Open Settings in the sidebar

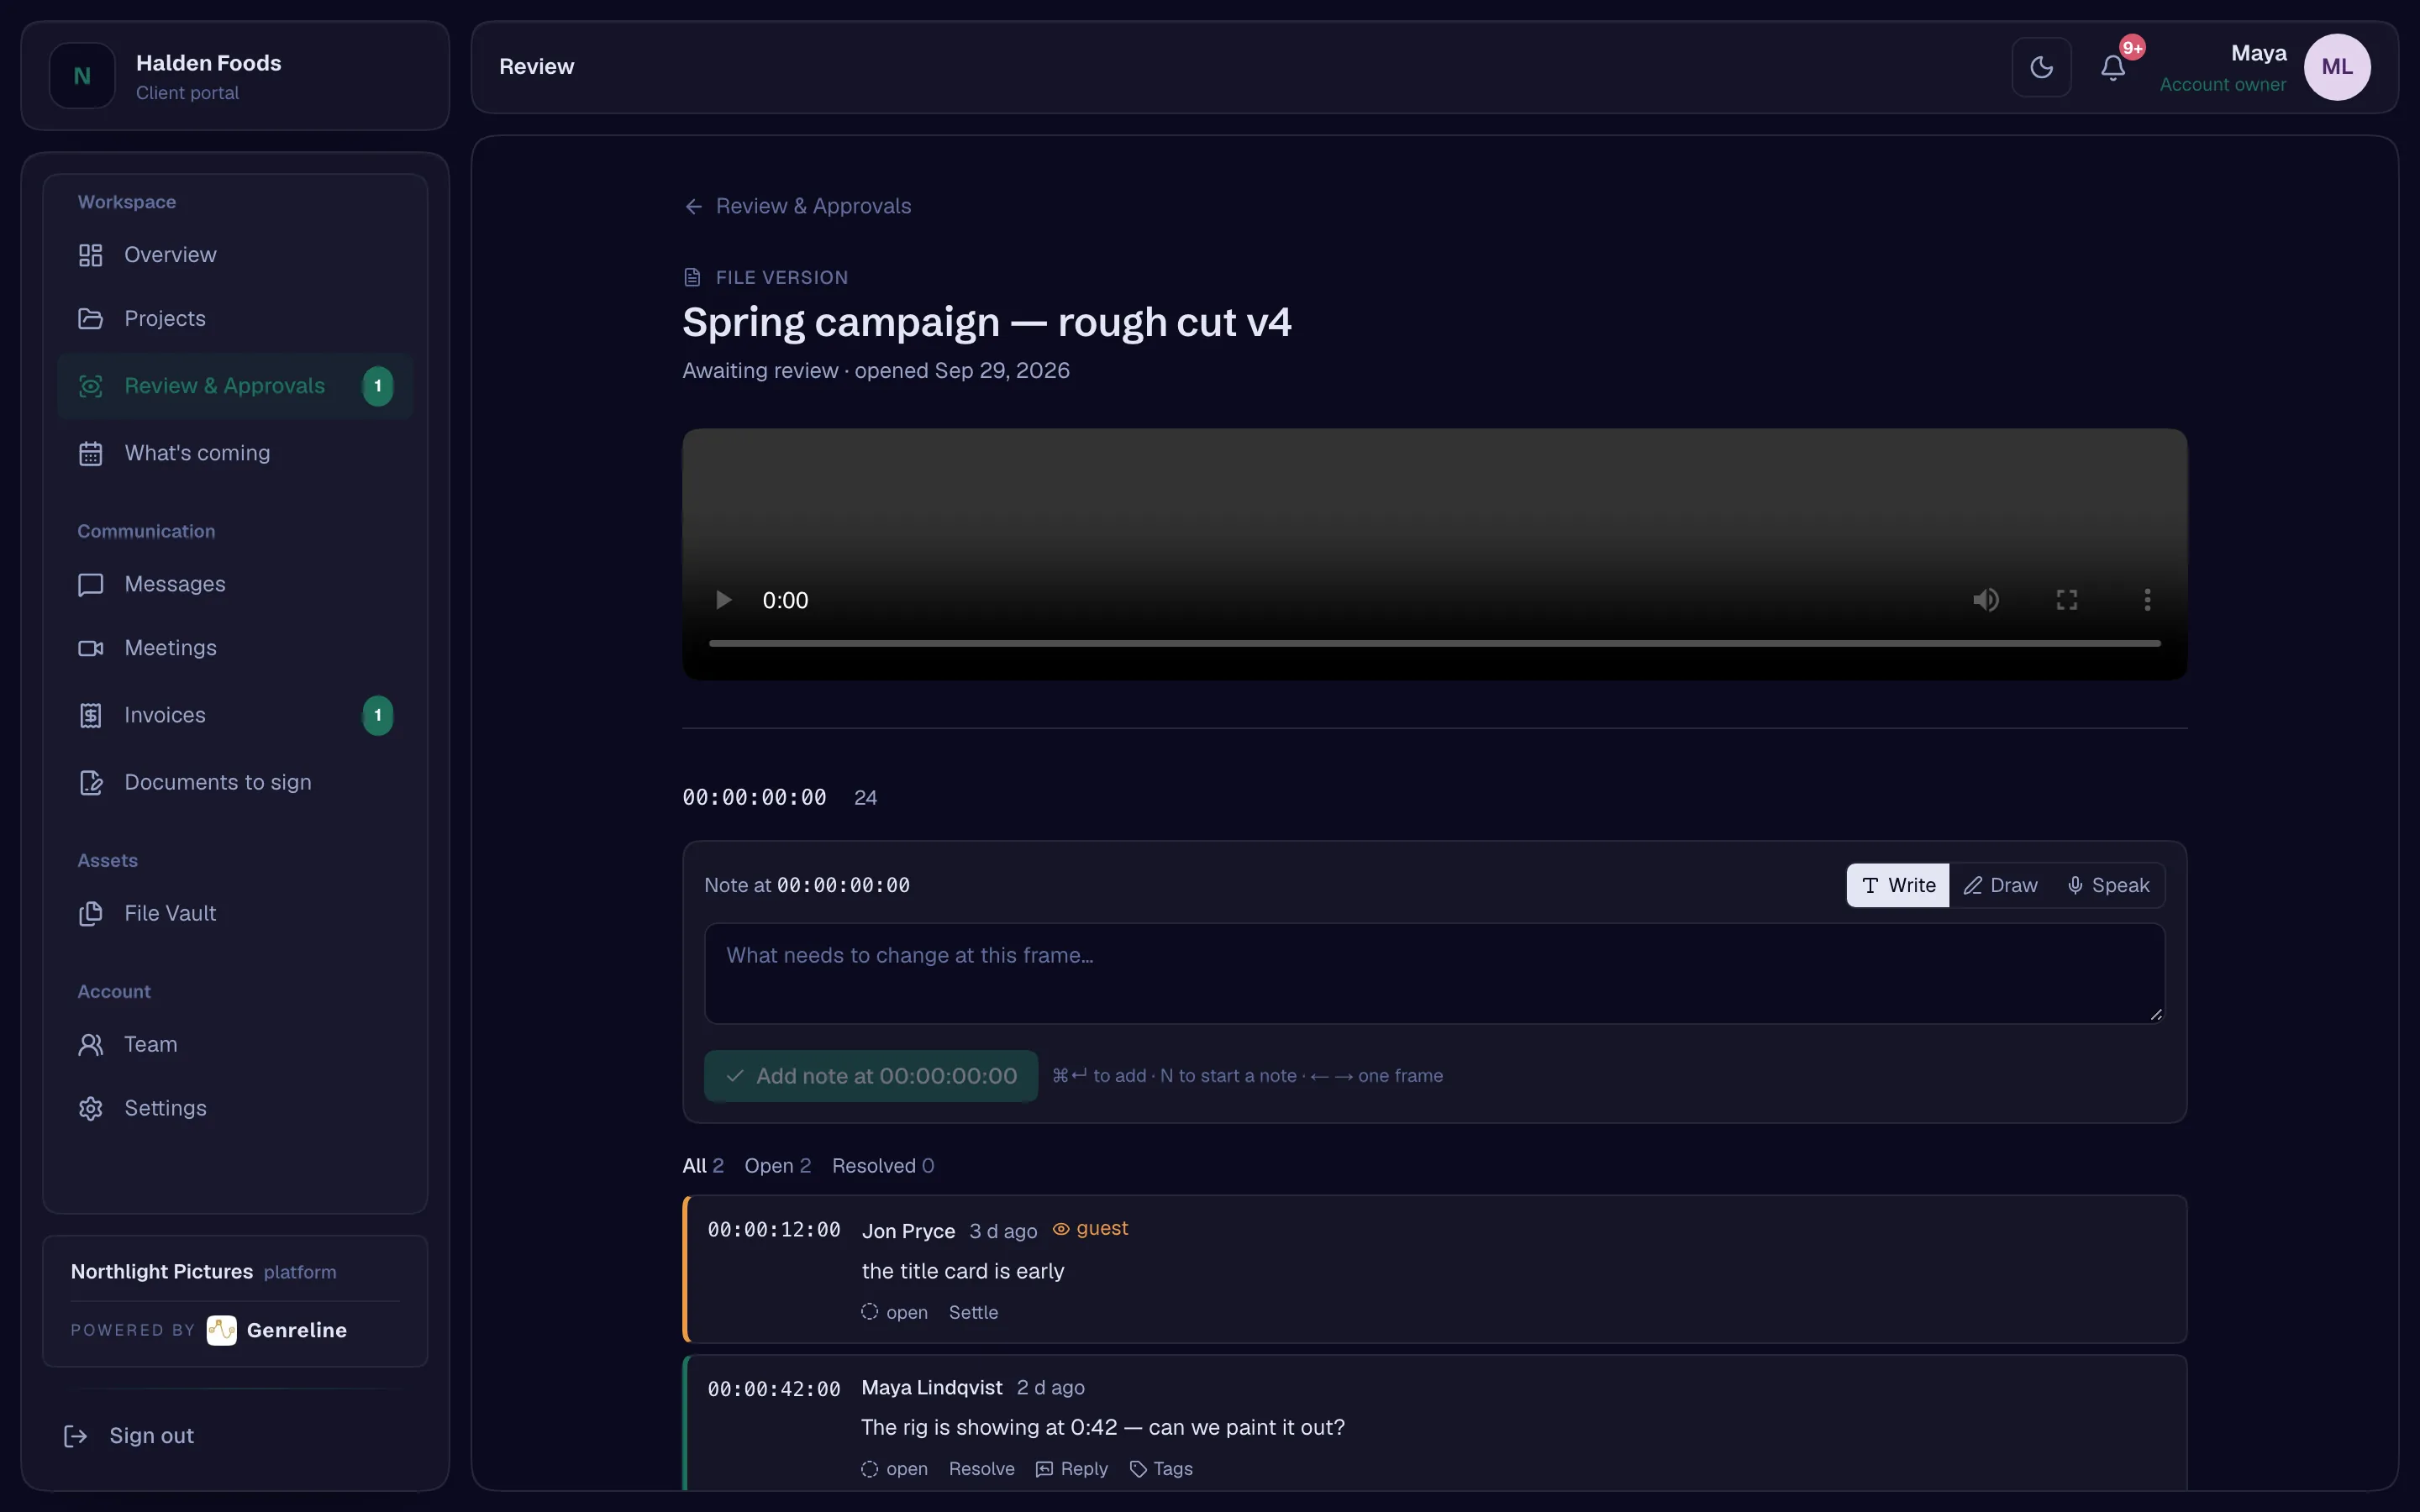pyautogui.click(x=235, y=1108)
